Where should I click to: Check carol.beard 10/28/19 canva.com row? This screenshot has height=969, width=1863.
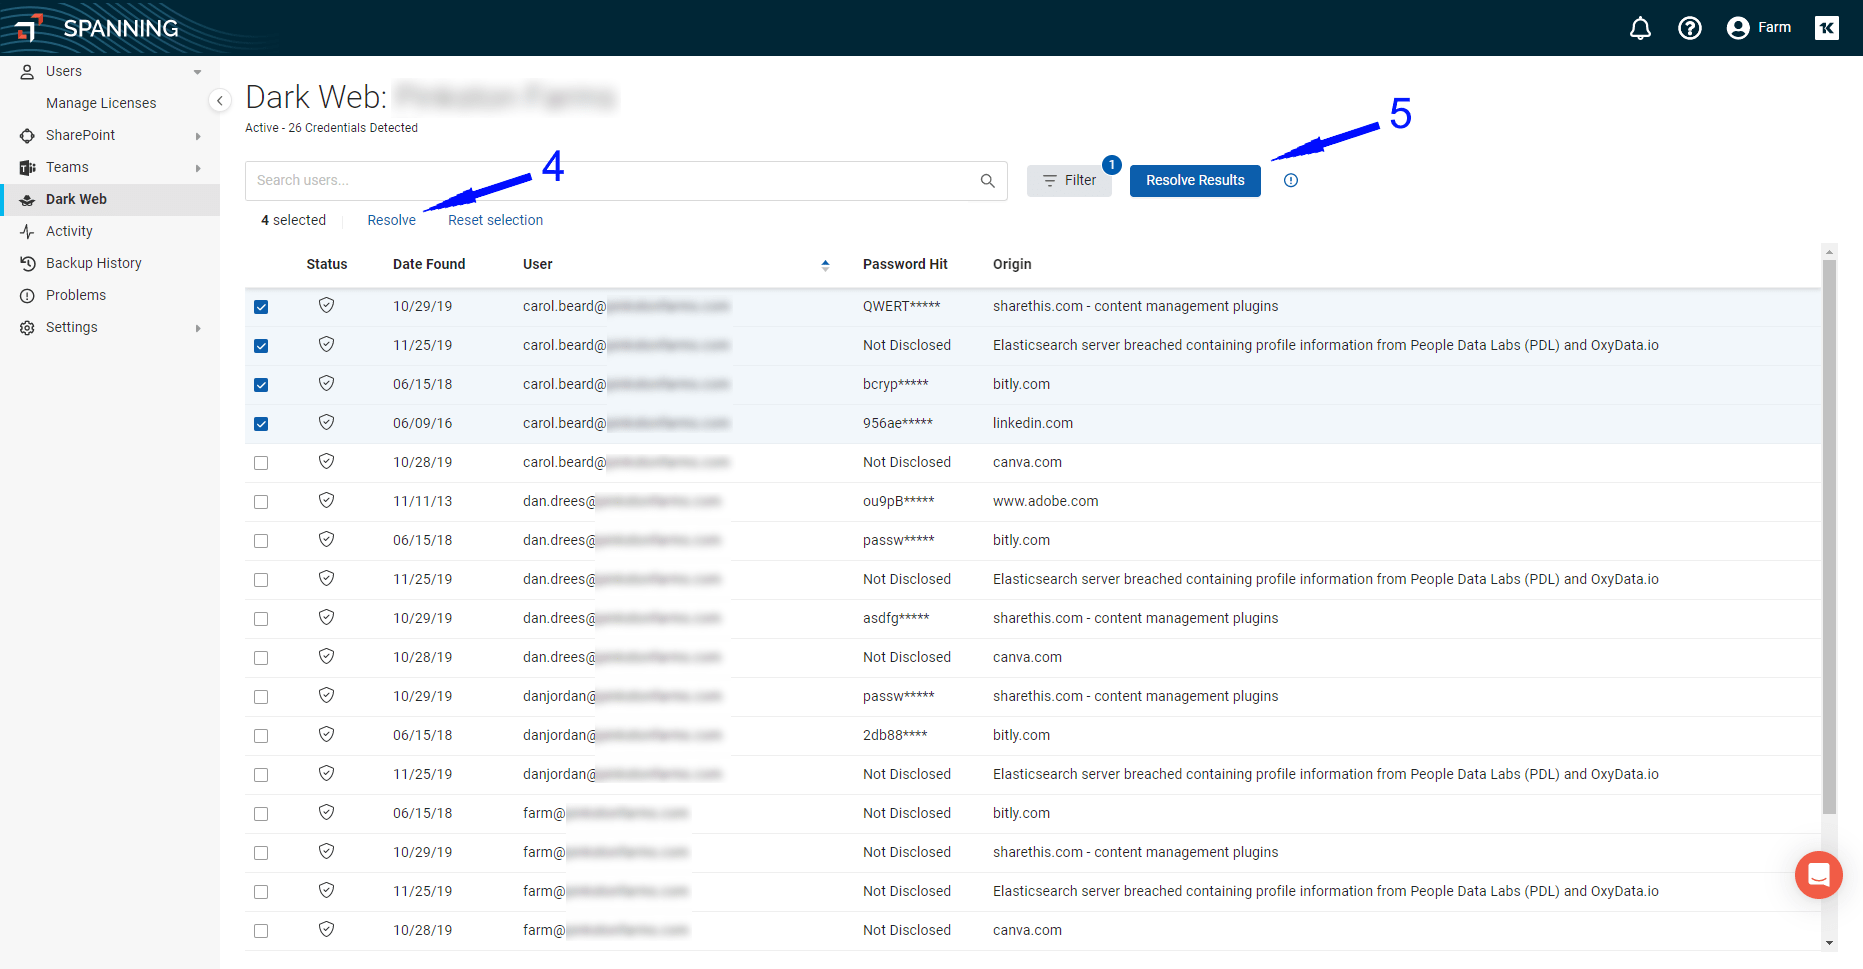[261, 463]
